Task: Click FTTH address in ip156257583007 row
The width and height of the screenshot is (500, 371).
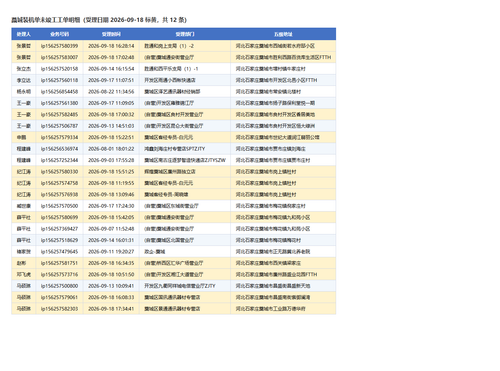Action: pos(283,57)
